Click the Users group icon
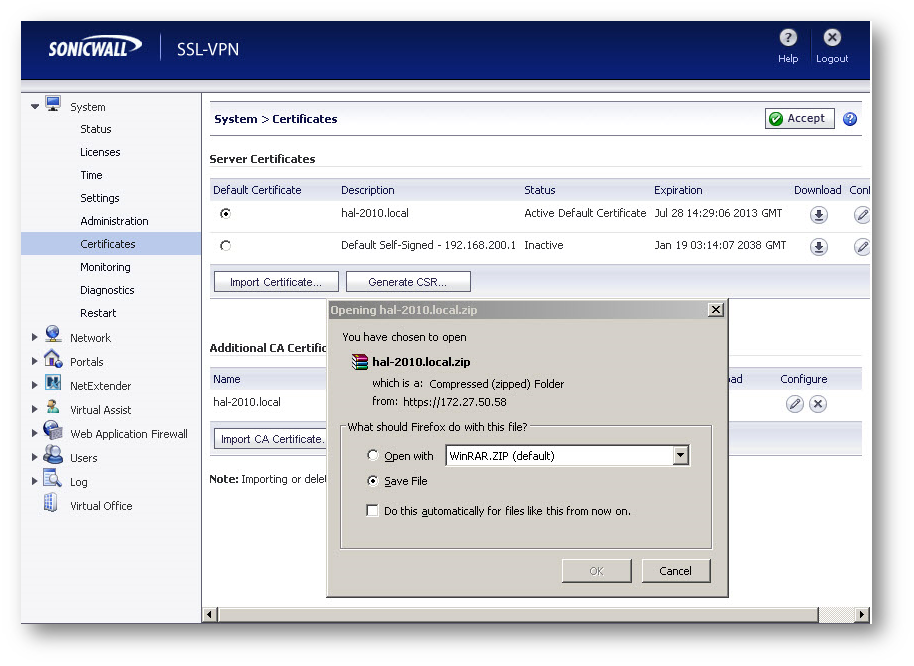The image size is (914, 666). tap(53, 456)
